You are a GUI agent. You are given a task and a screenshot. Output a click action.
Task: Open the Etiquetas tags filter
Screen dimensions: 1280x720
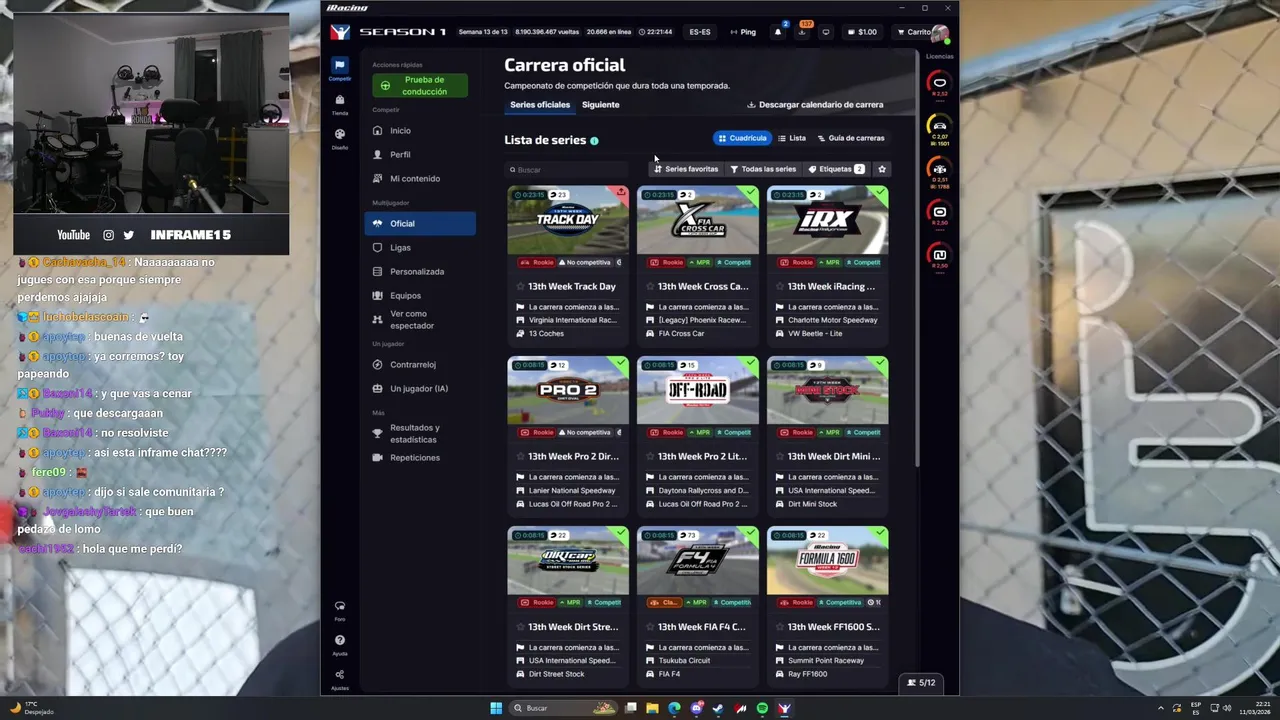click(x=836, y=169)
